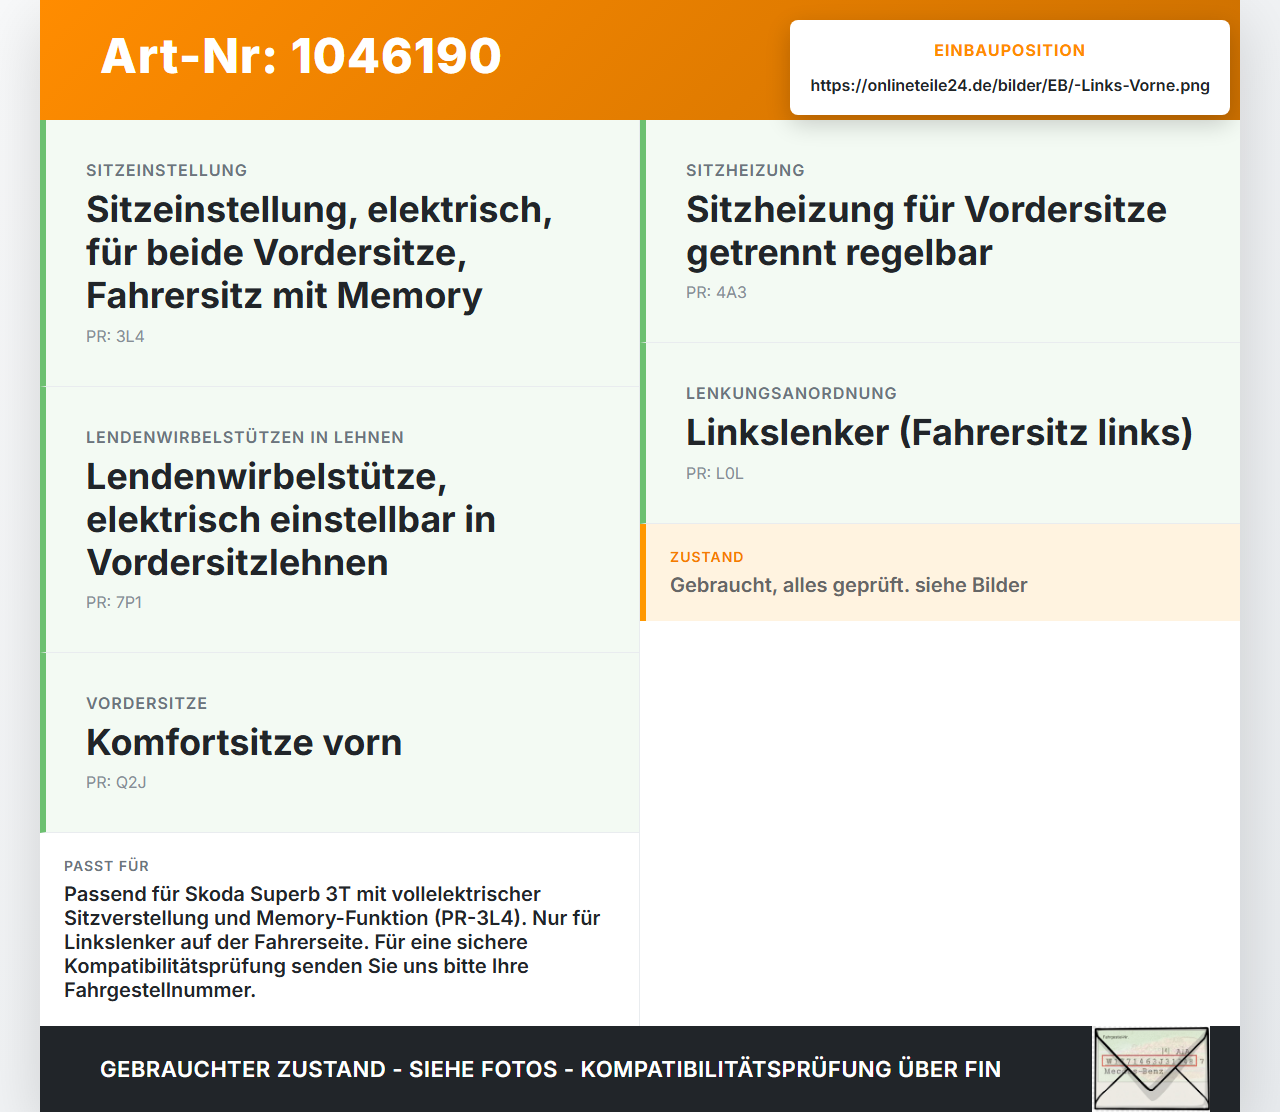The width and height of the screenshot is (1280, 1113).
Task: Click the PR: 4A3 code
Action: pyautogui.click(x=716, y=292)
